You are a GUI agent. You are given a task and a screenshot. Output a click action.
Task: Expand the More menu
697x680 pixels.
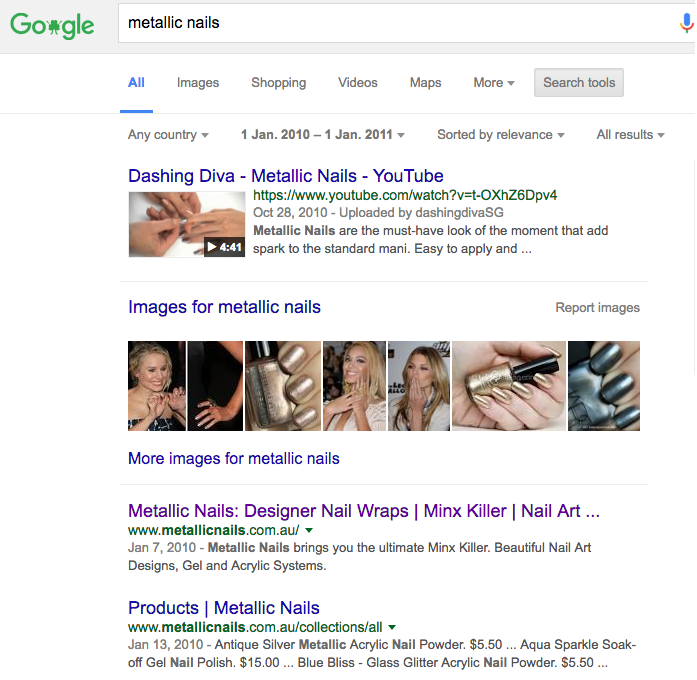[x=493, y=83]
